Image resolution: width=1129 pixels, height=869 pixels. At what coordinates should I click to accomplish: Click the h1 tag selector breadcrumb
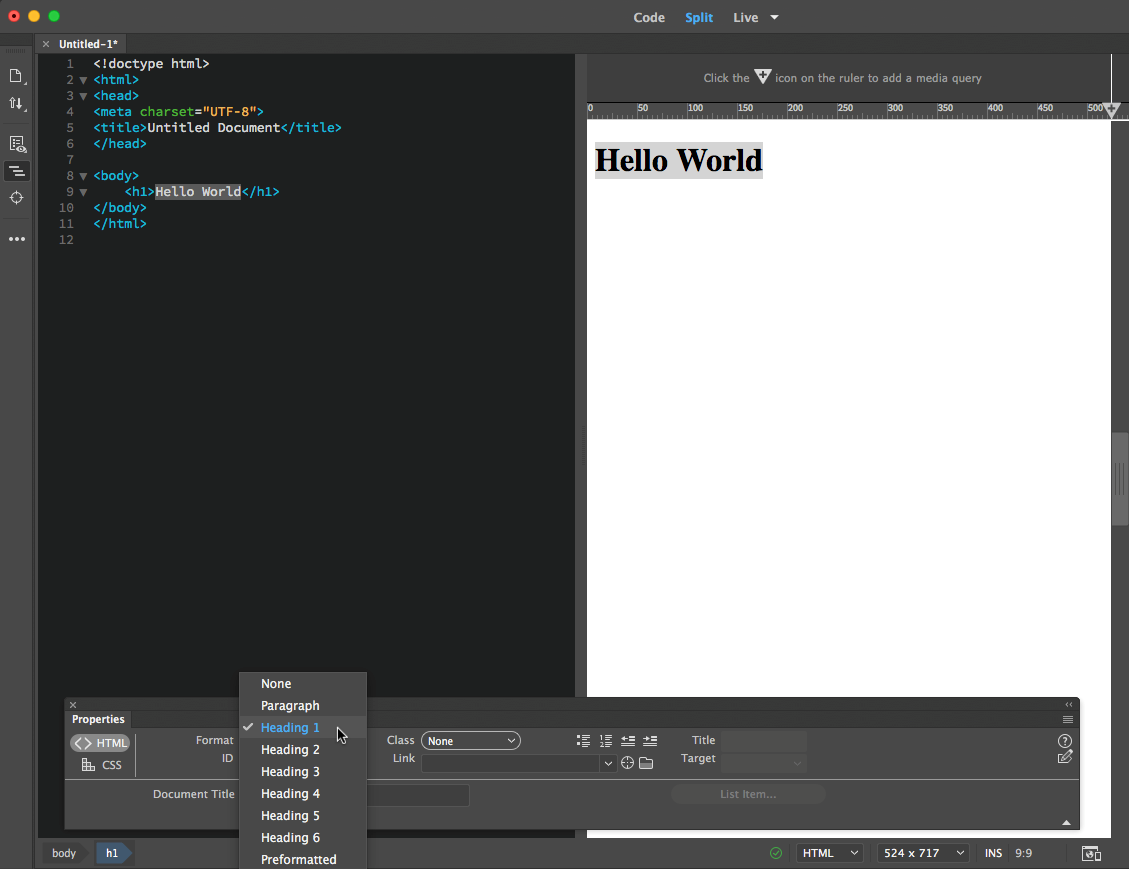112,853
